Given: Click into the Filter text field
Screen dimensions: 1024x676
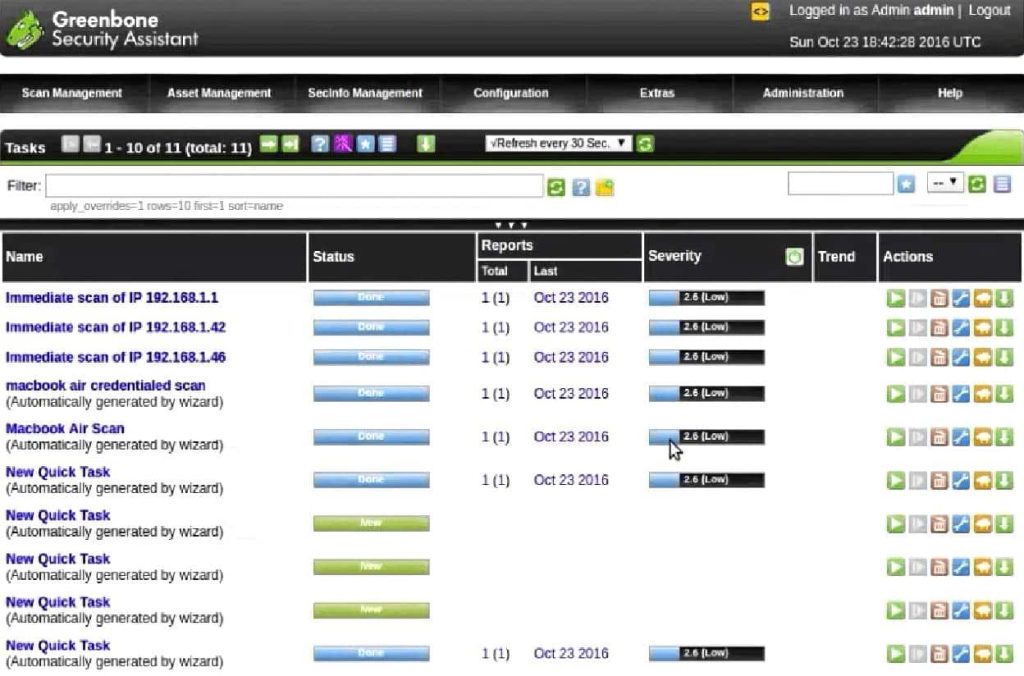Looking at the screenshot, I should pos(295,185).
